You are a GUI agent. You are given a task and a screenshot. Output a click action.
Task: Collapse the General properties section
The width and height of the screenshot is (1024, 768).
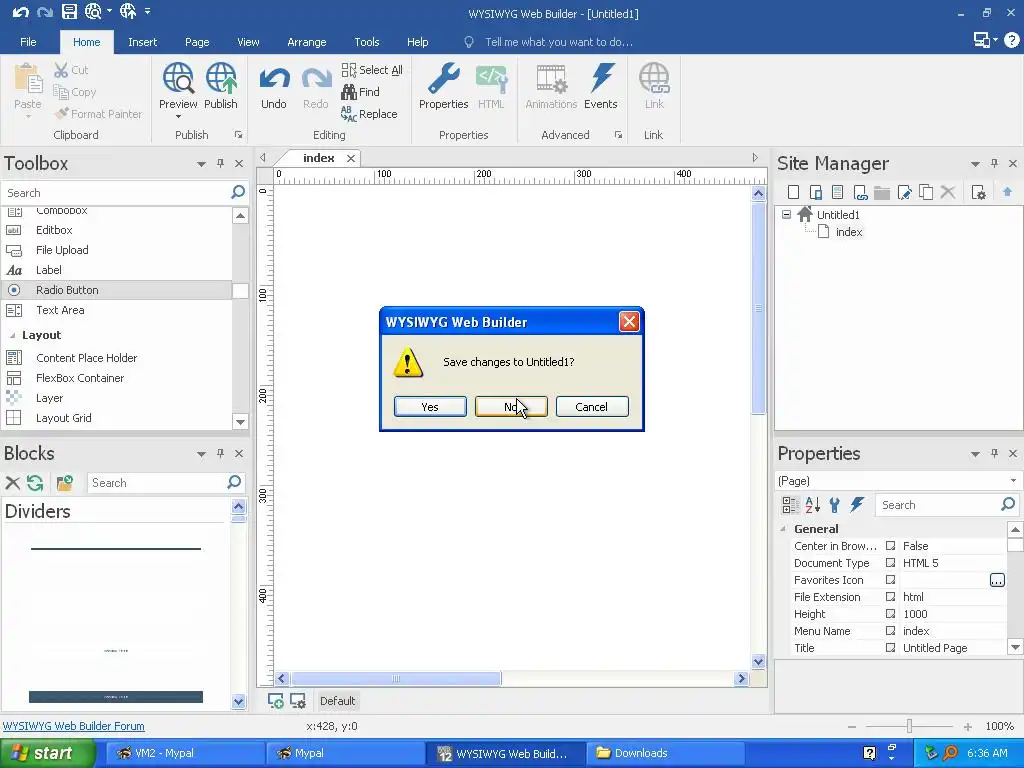[783, 529]
